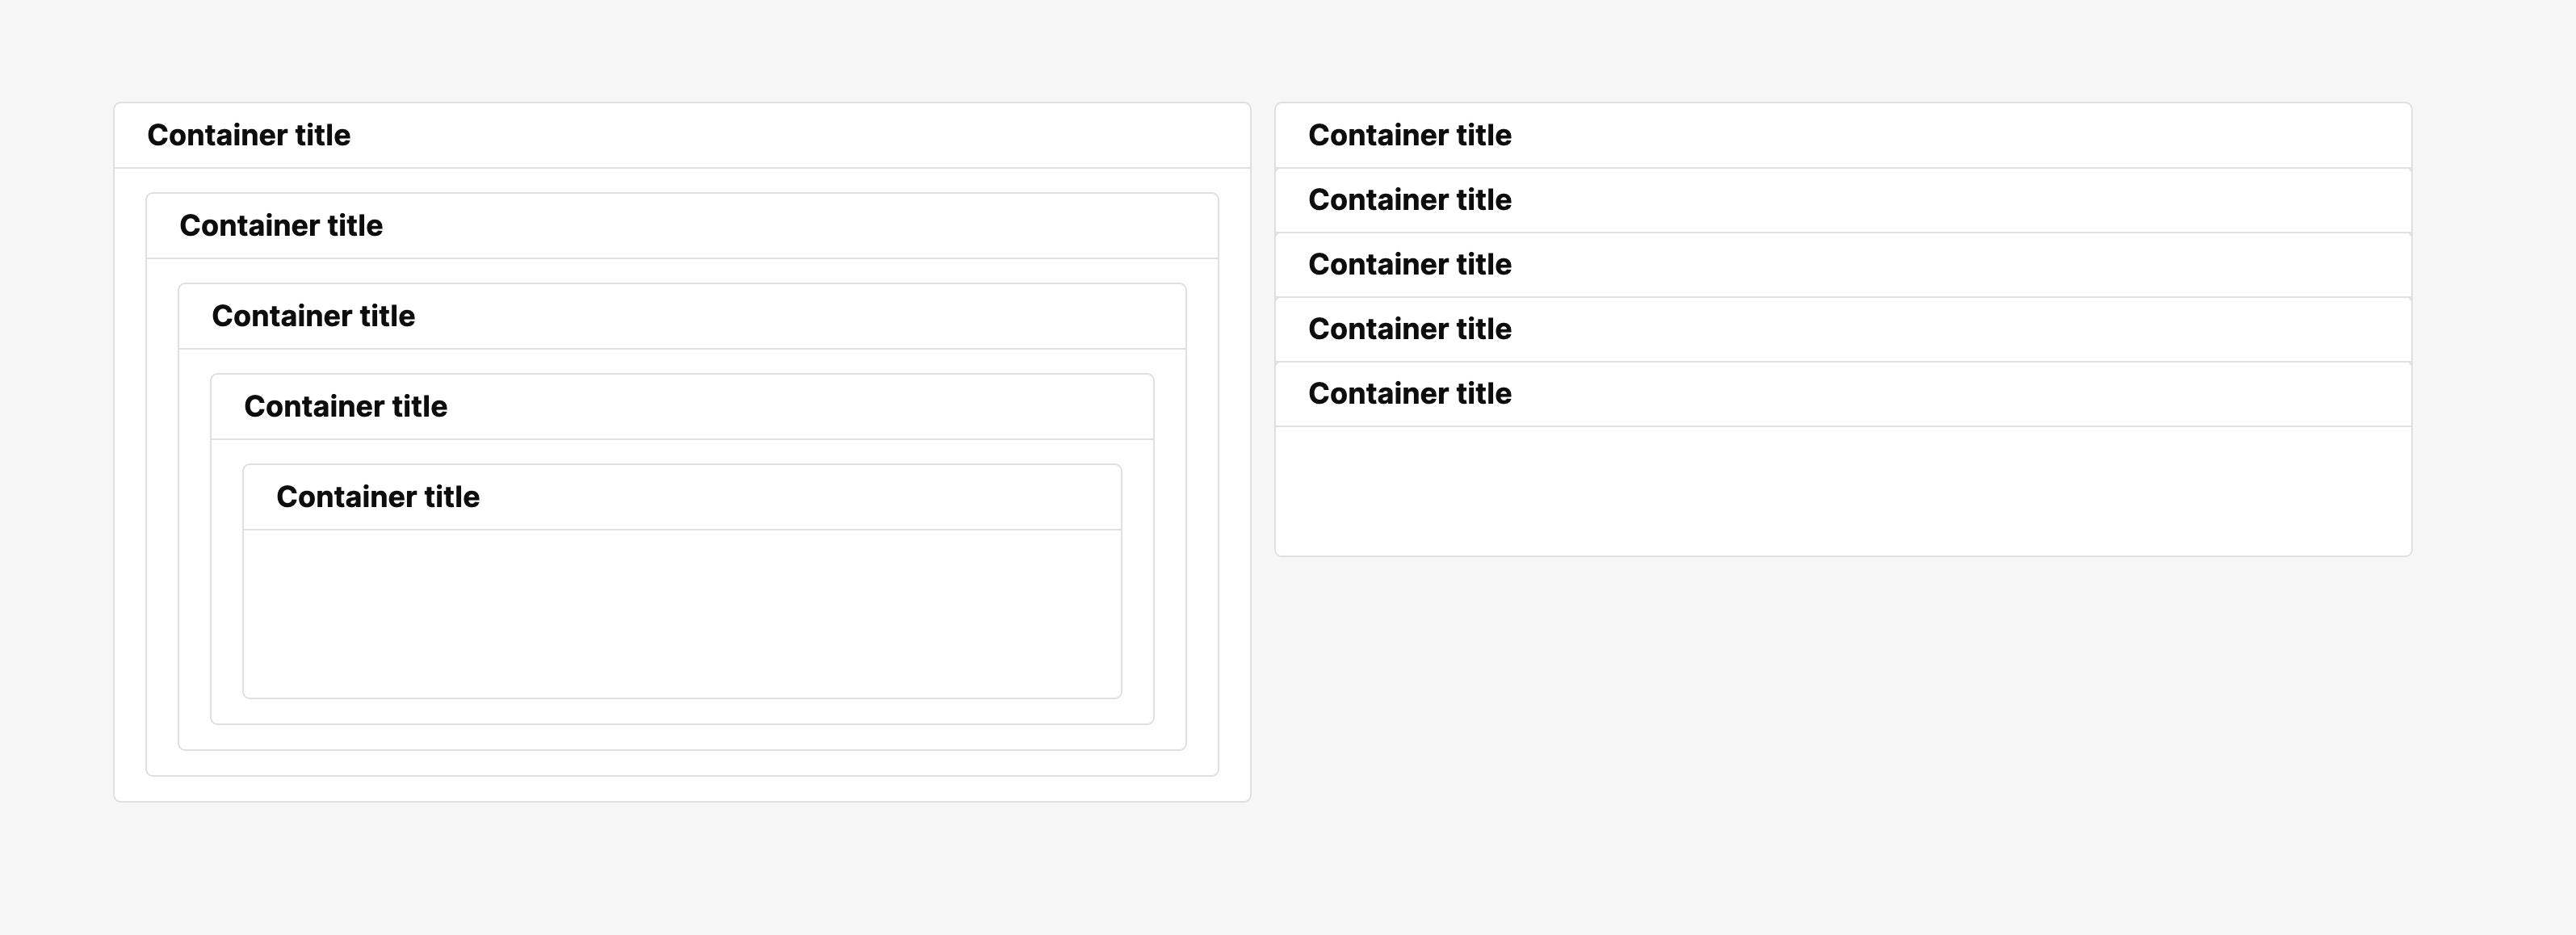Click the empty body below the stacked titles
This screenshot has width=2576, height=935.
1842,490
